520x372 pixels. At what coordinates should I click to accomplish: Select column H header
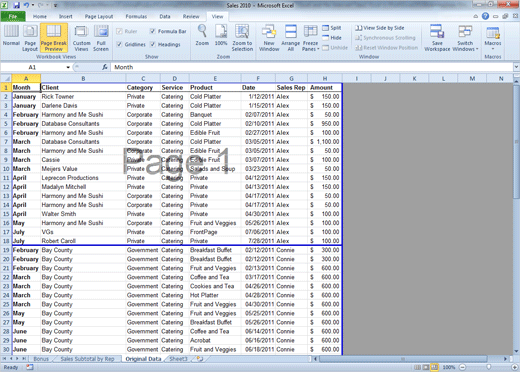click(x=325, y=79)
